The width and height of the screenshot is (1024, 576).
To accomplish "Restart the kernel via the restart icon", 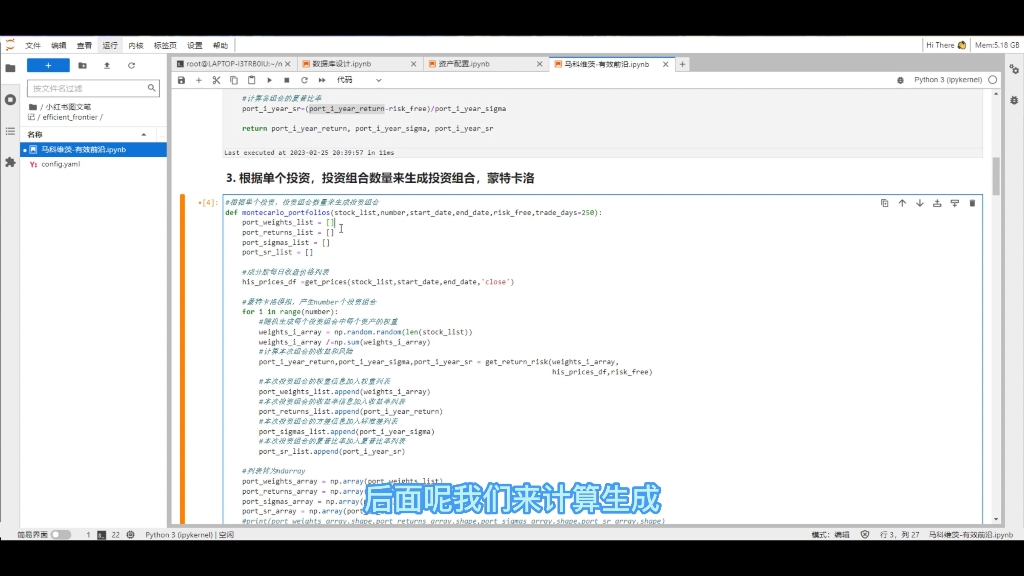I will click(x=304, y=80).
